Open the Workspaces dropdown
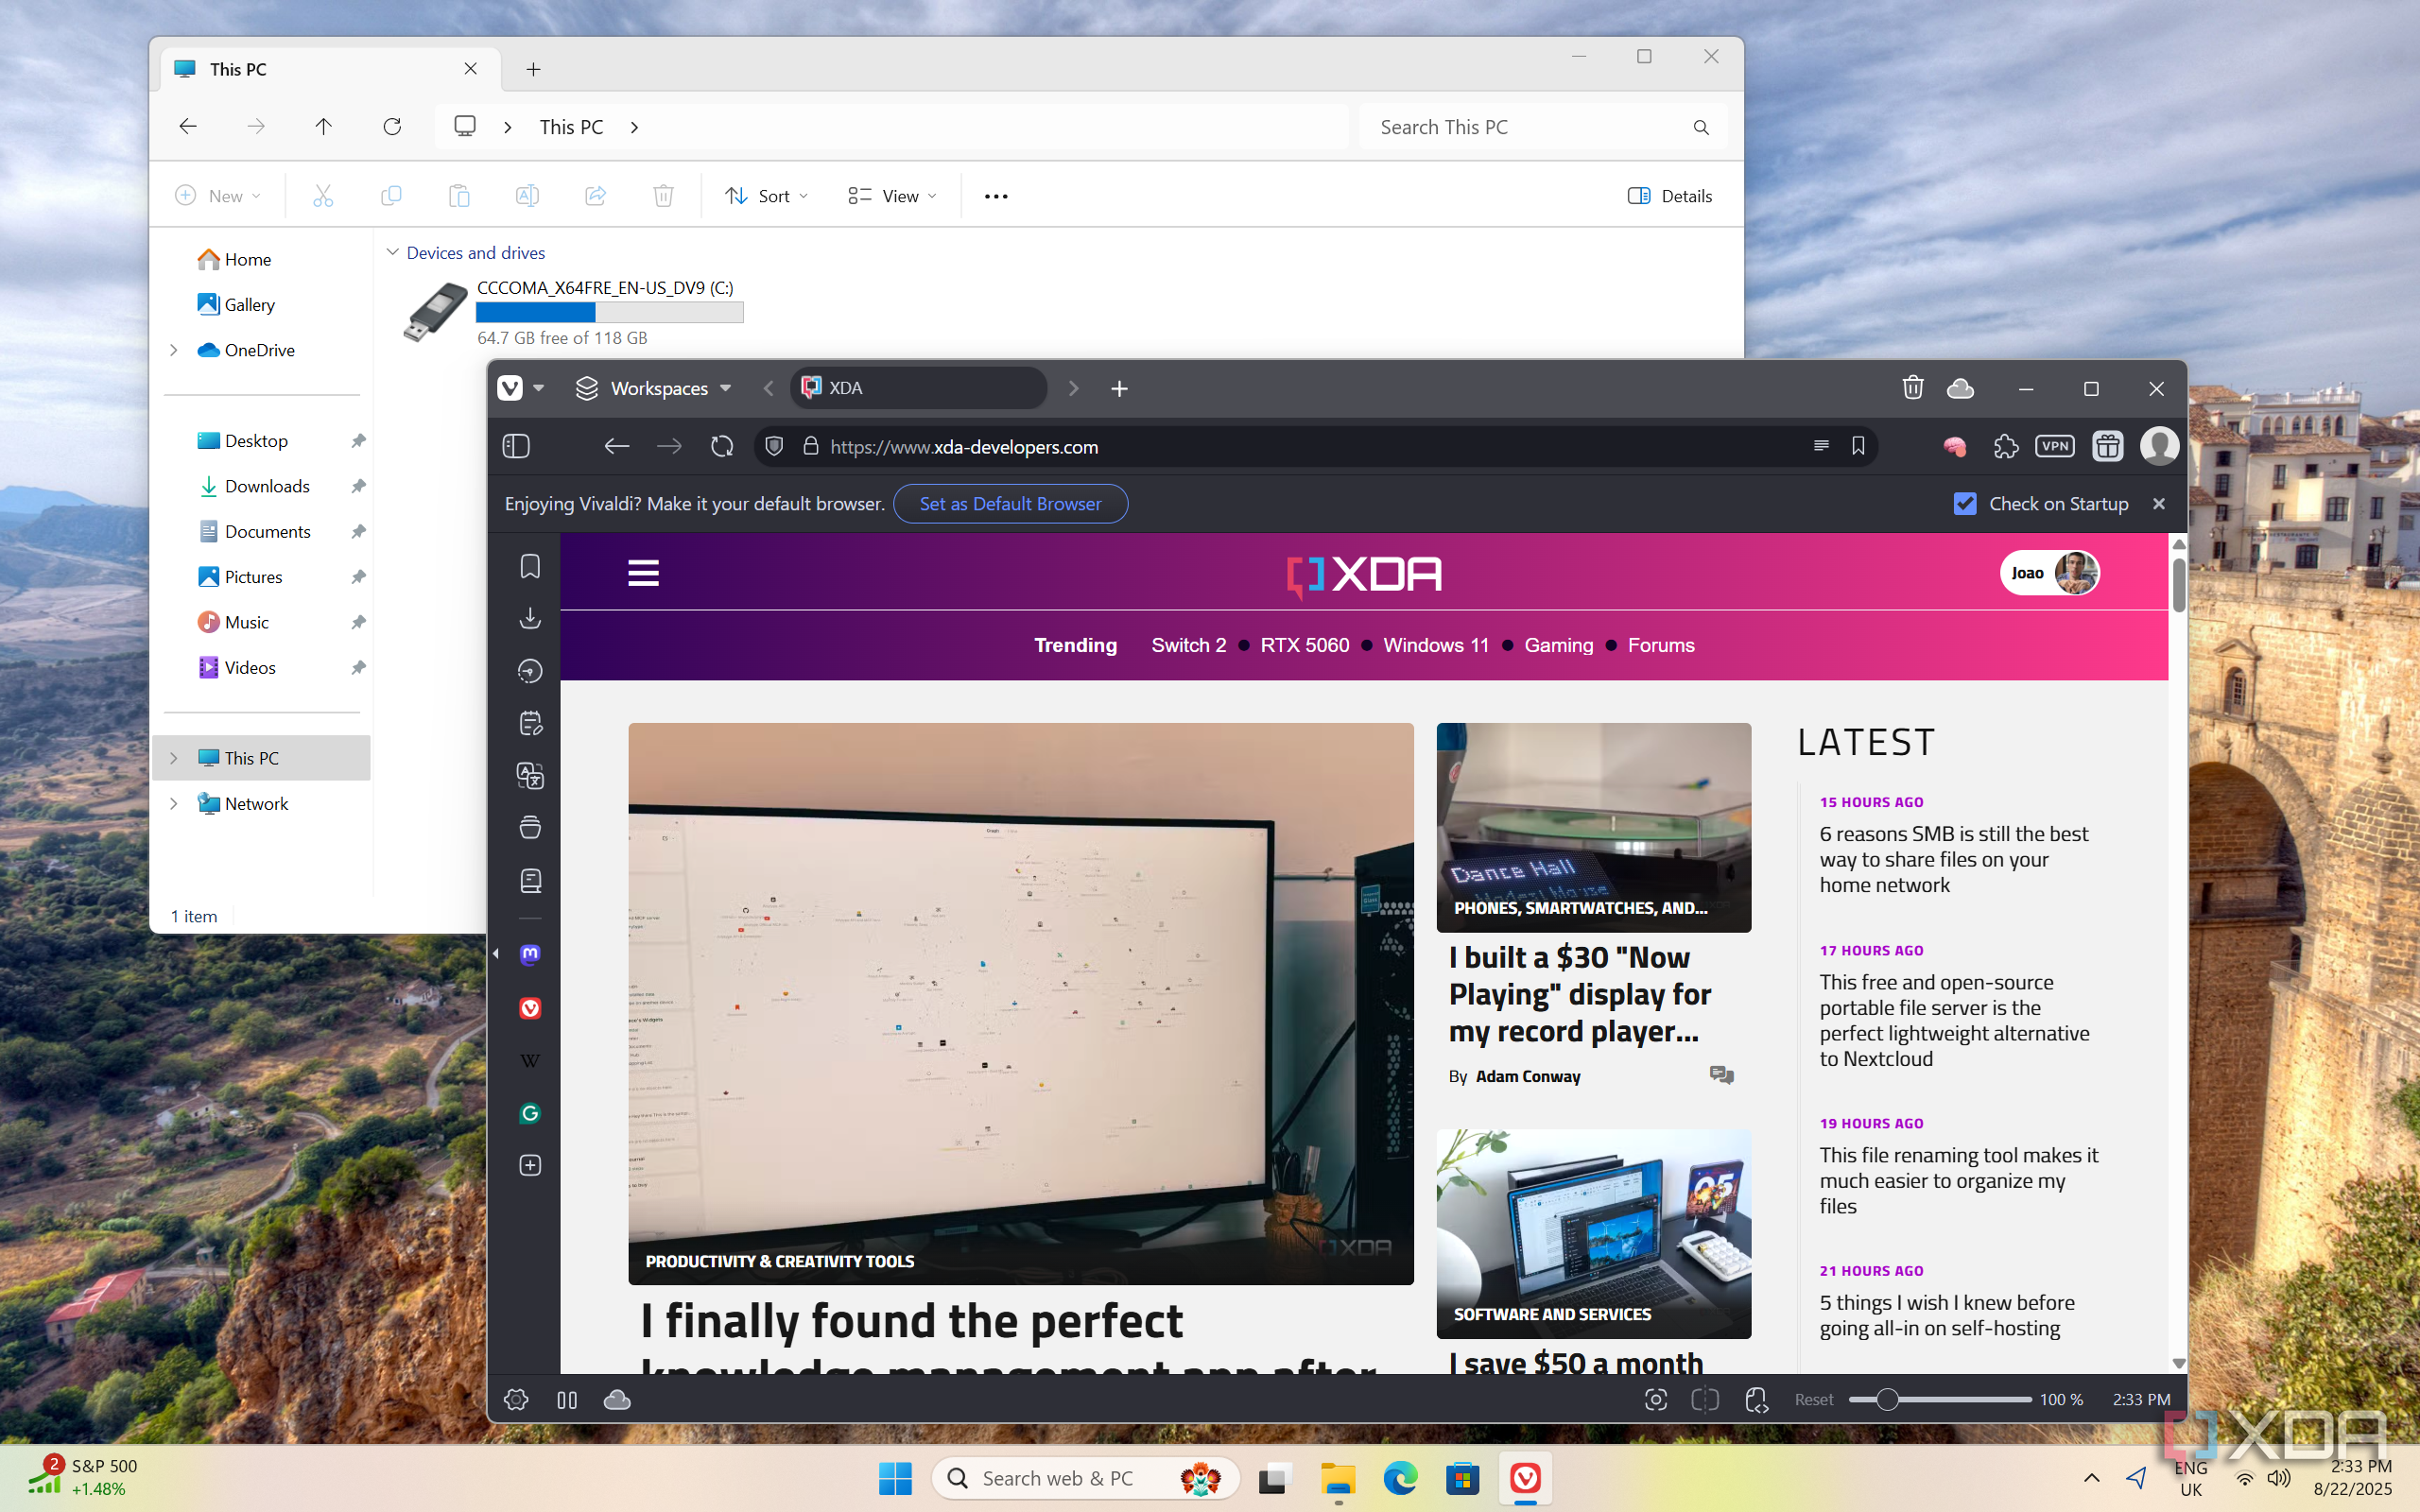The height and width of the screenshot is (1512, 2420). click(x=654, y=388)
